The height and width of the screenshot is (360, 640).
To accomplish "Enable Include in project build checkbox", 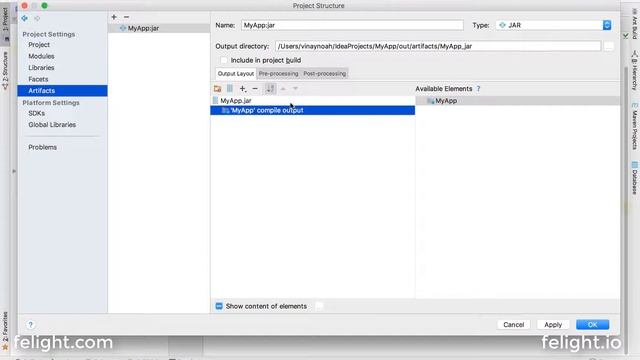I will click(x=224, y=60).
